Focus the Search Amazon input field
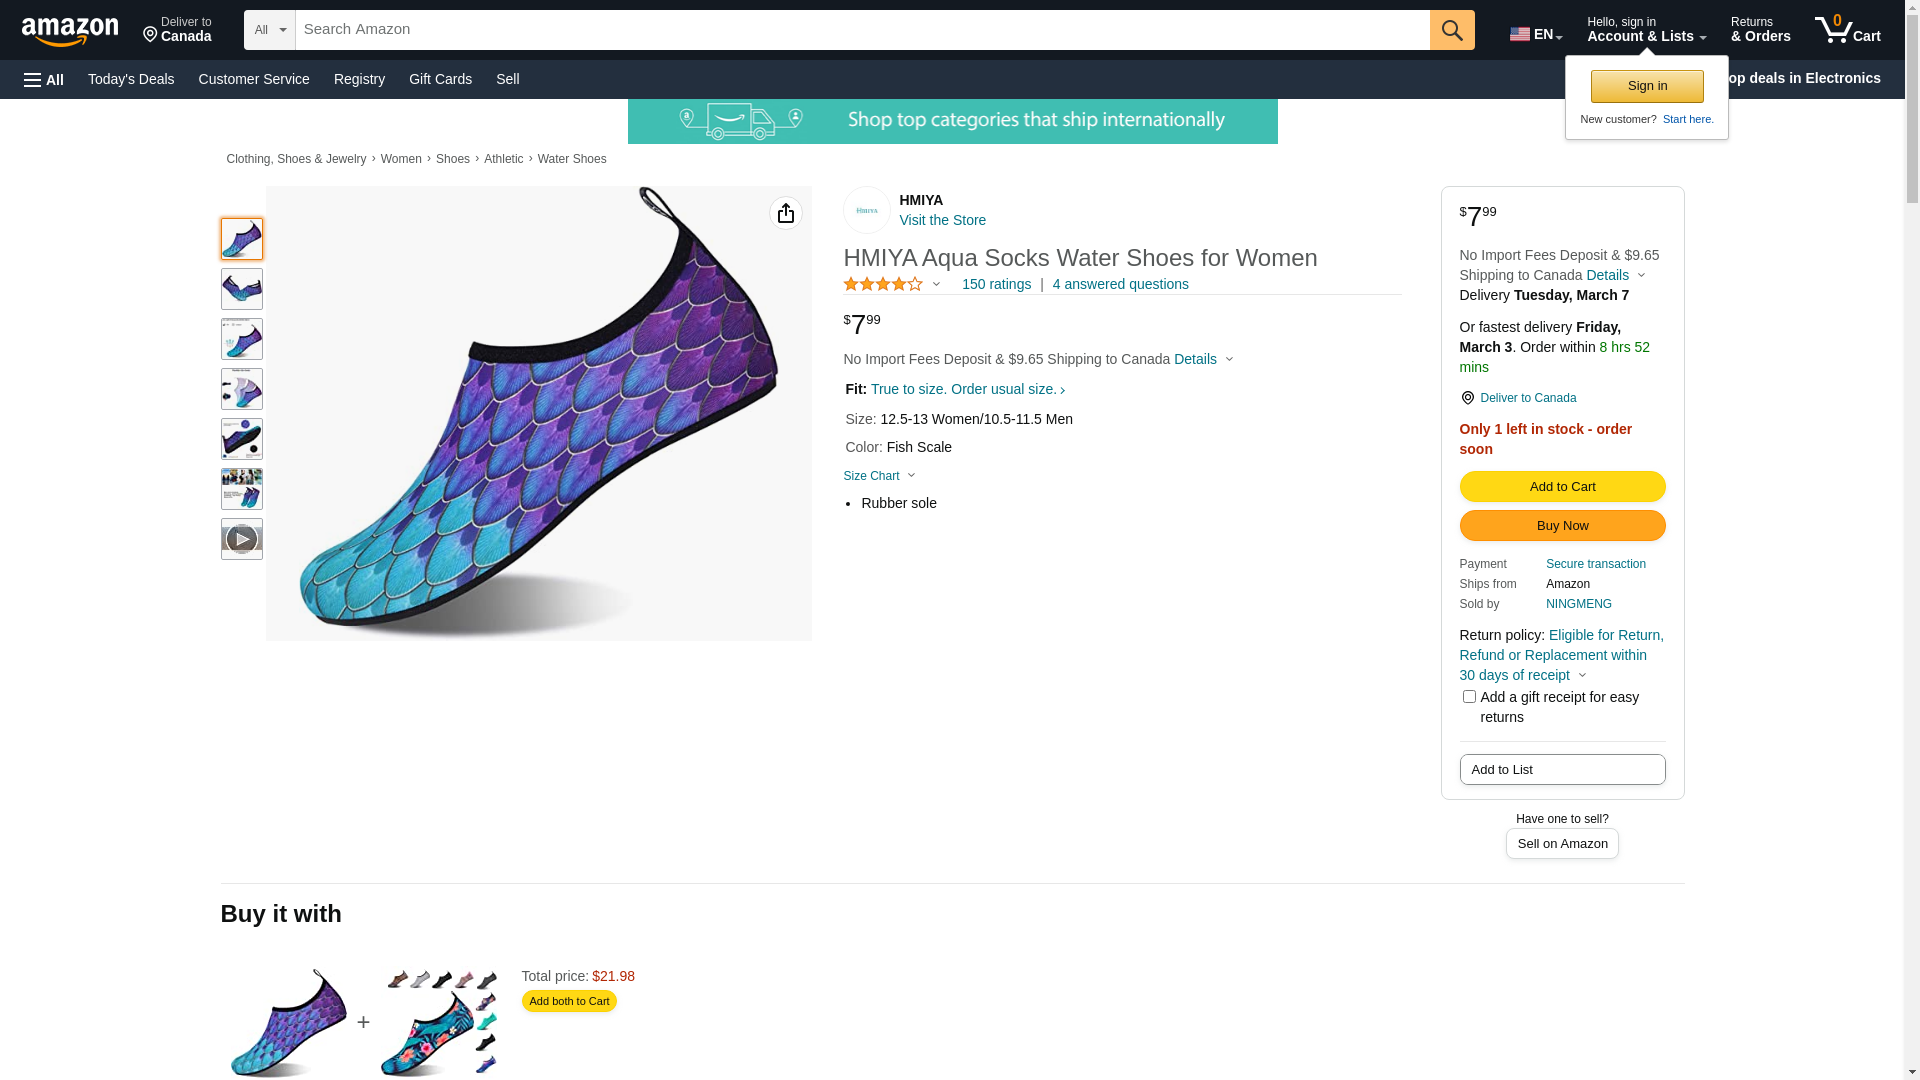Screen dimensions: 1920x1080 tap(862, 30)
